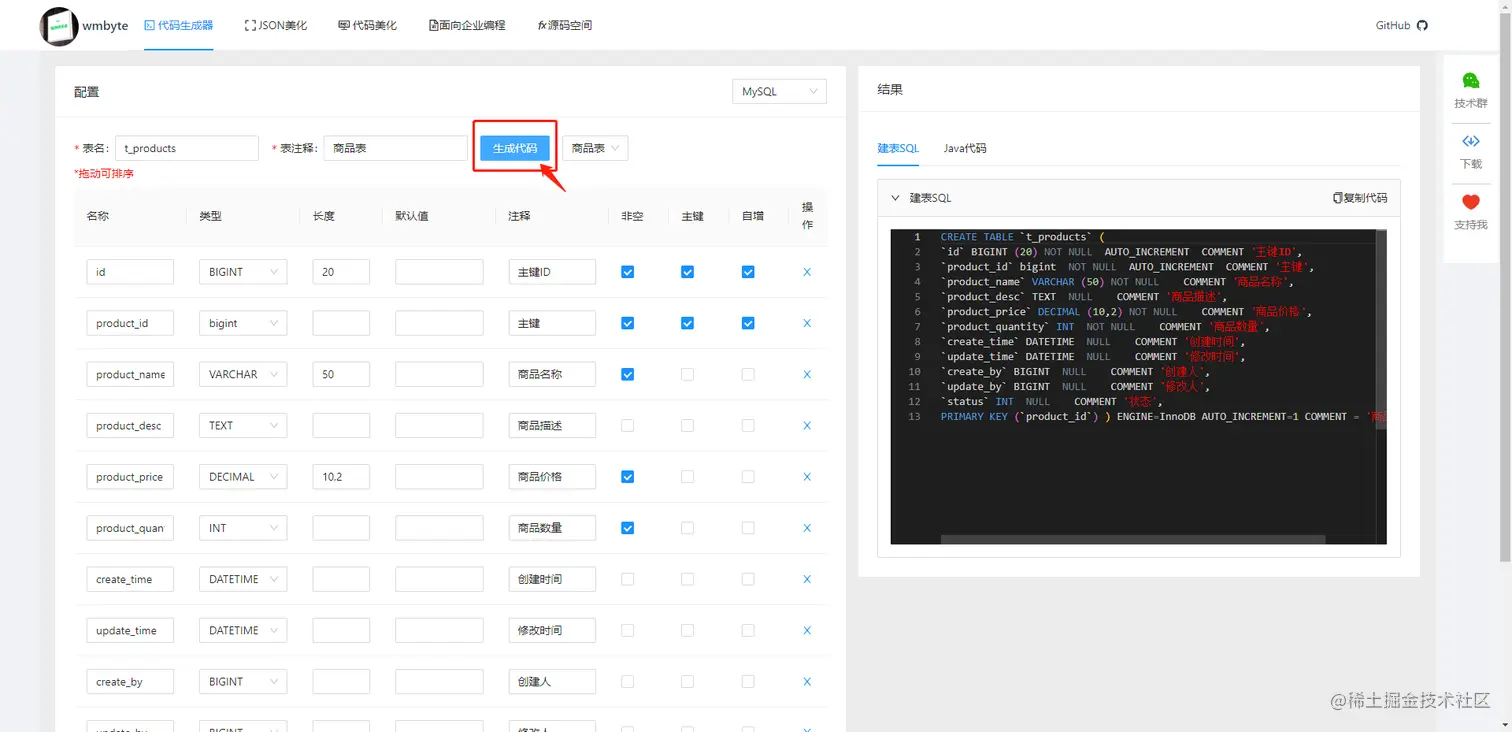Delete the id row with X
Image resolution: width=1512 pixels, height=732 pixels.
coord(807,272)
